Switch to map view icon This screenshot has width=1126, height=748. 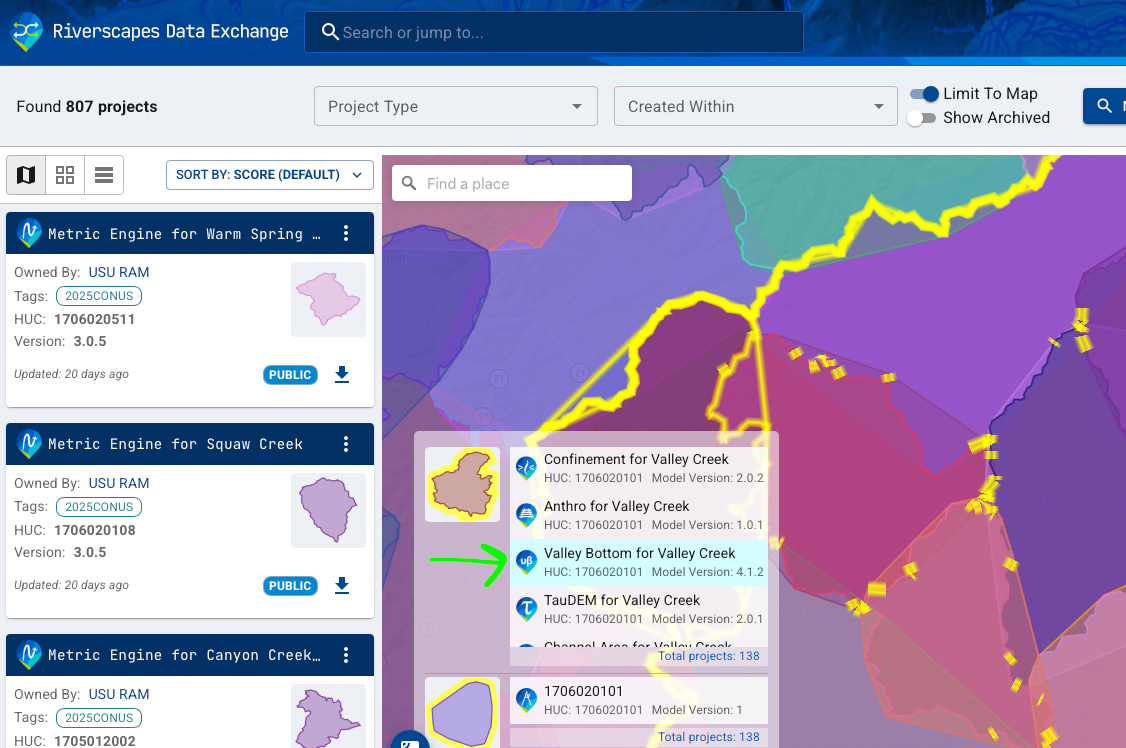tap(26, 174)
